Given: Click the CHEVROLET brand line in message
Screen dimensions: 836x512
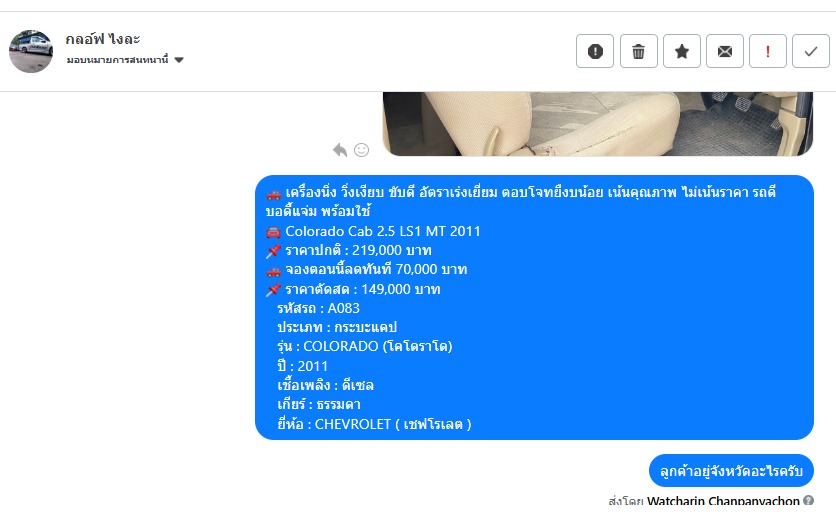Looking at the screenshot, I should [374, 424].
